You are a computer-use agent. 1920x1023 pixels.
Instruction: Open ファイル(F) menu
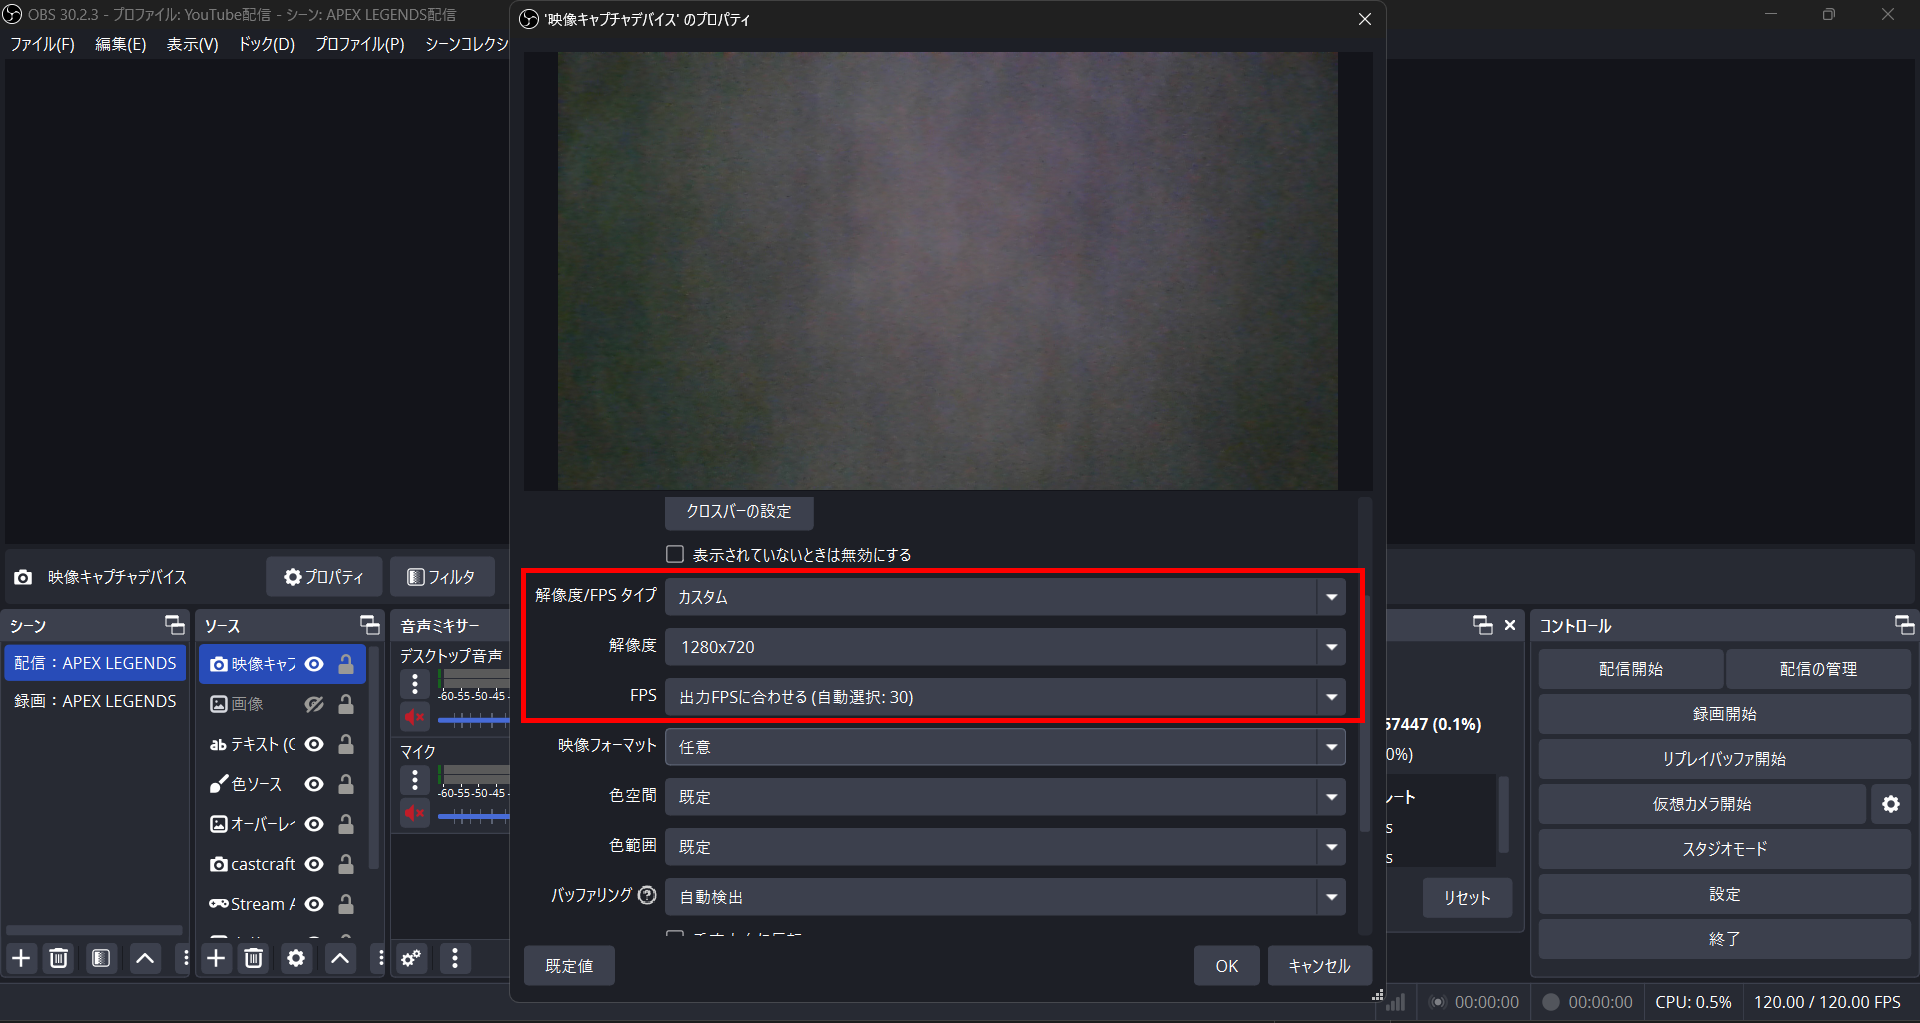[42, 44]
